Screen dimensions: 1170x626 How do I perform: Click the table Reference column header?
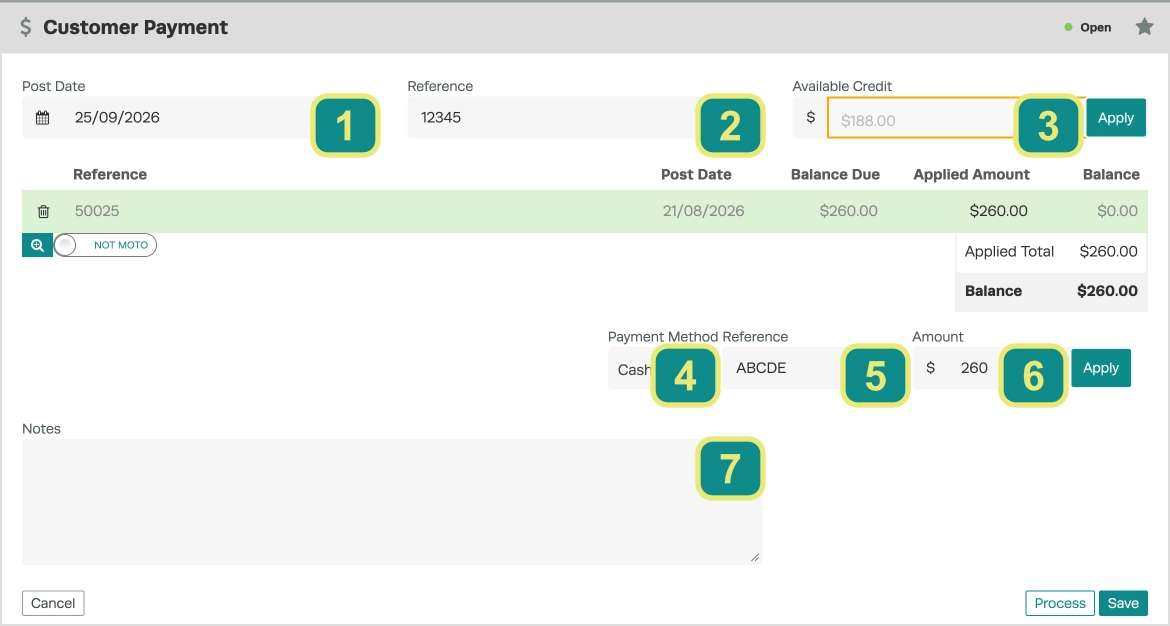(x=110, y=175)
